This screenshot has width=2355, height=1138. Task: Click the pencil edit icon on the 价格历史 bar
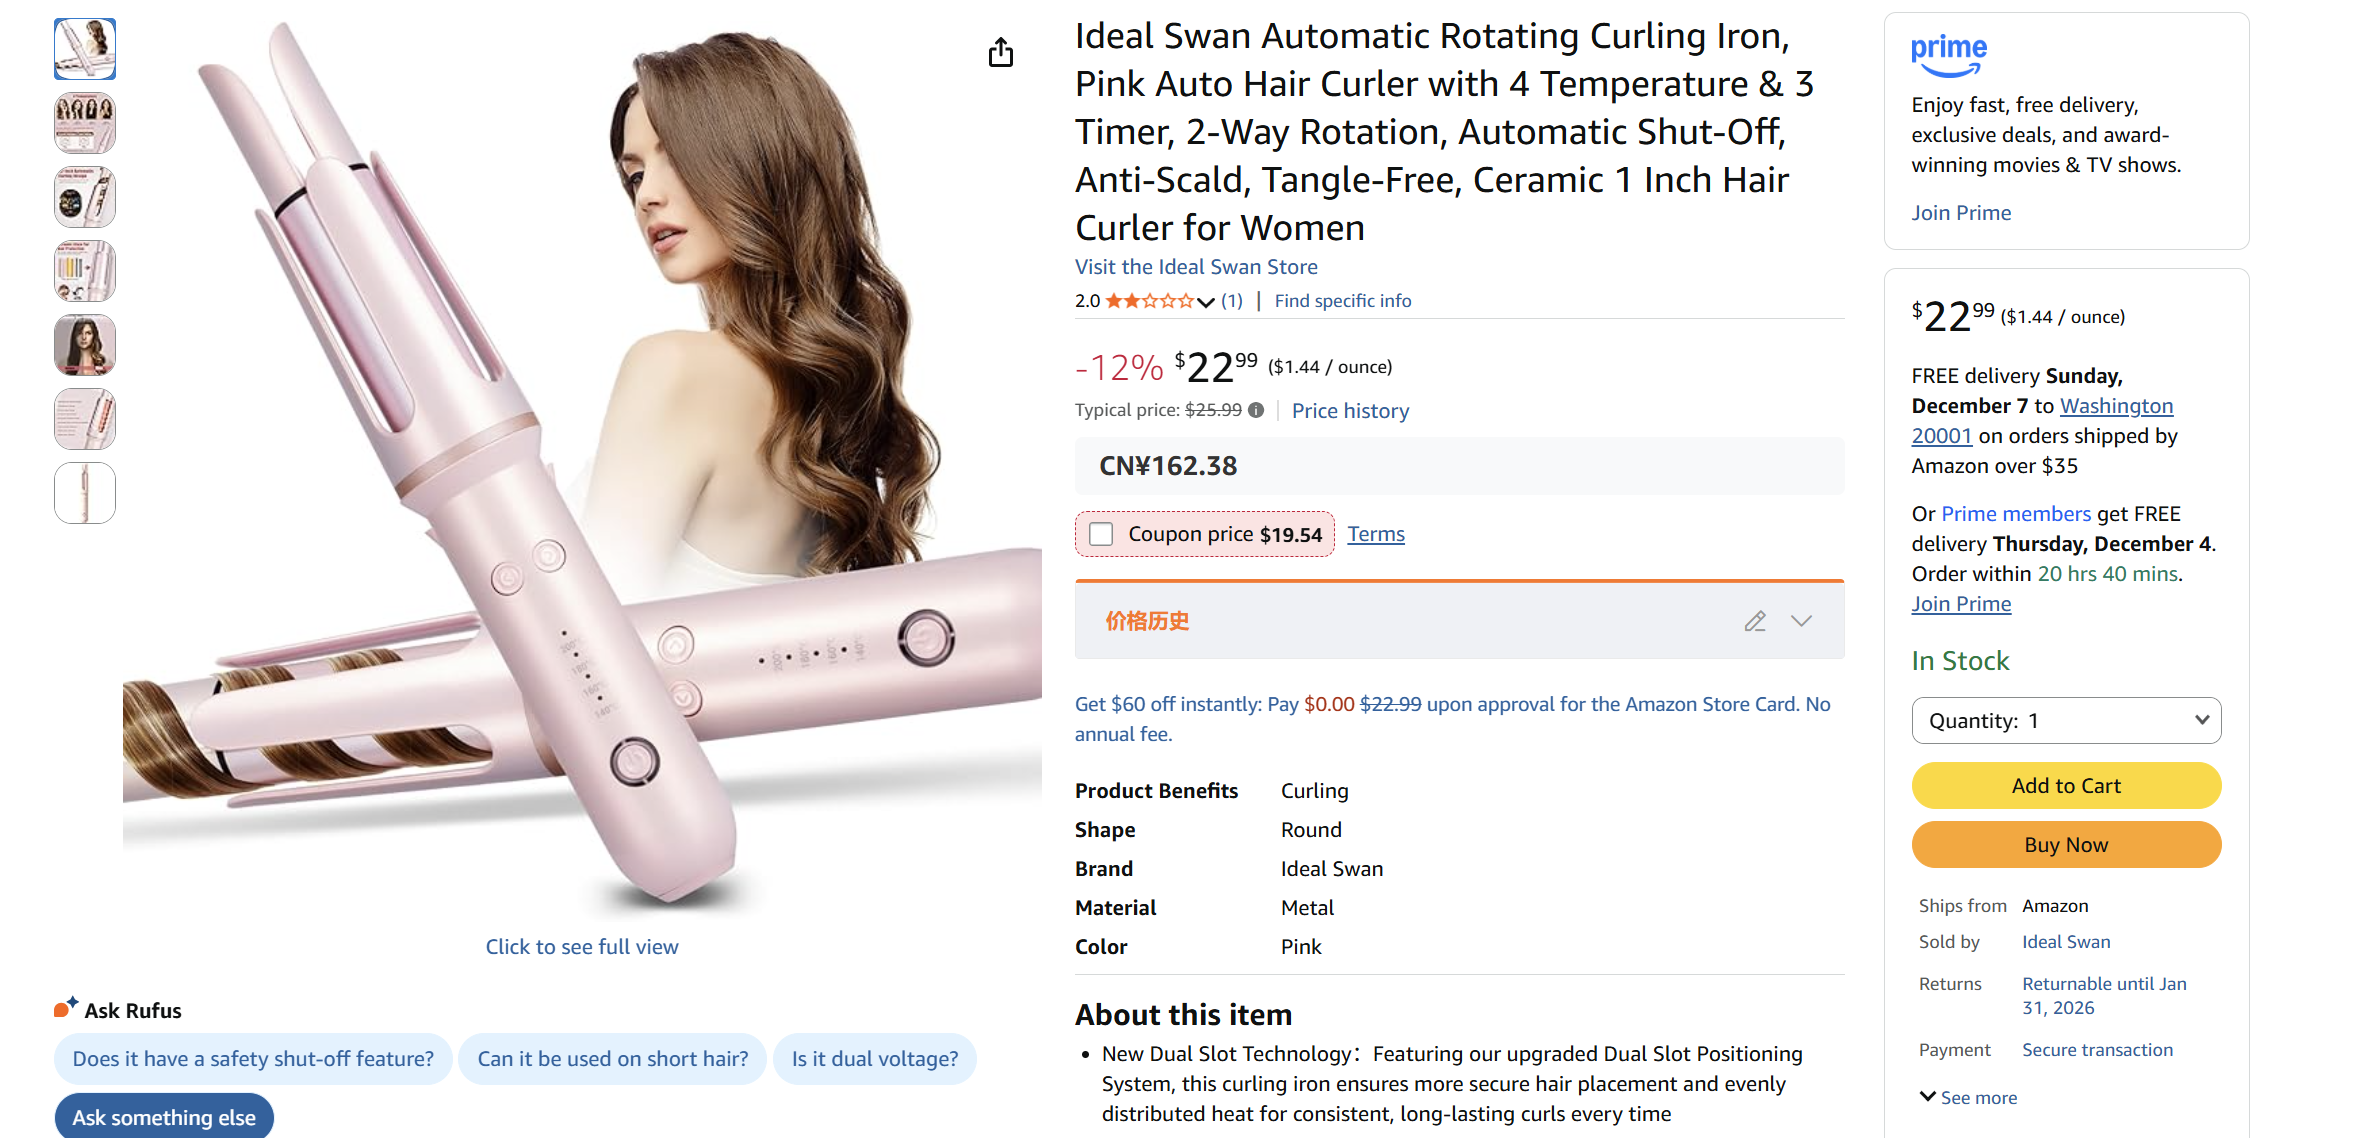pos(1755,621)
